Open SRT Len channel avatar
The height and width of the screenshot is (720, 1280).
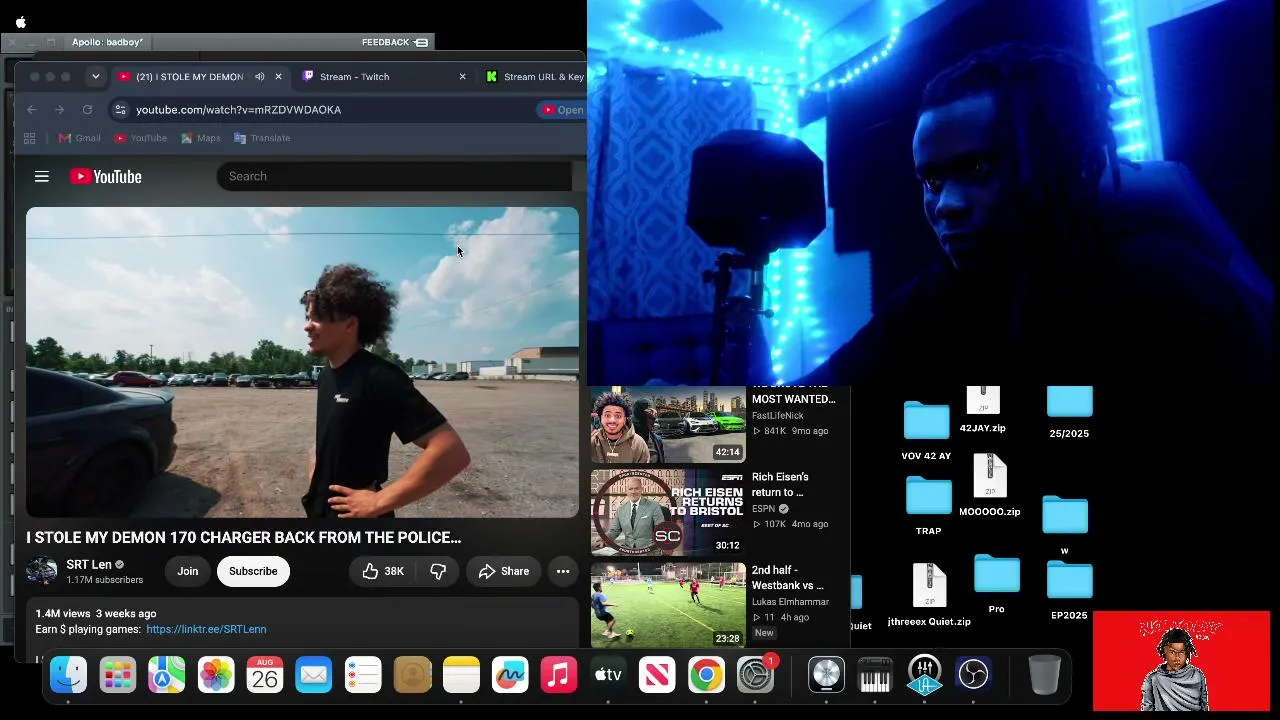click(42, 571)
